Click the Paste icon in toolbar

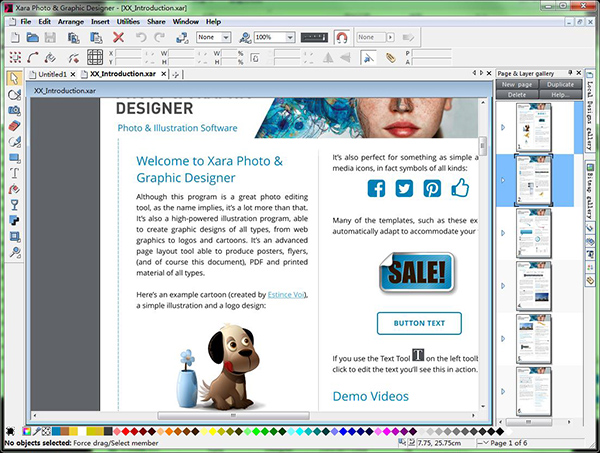(96, 37)
